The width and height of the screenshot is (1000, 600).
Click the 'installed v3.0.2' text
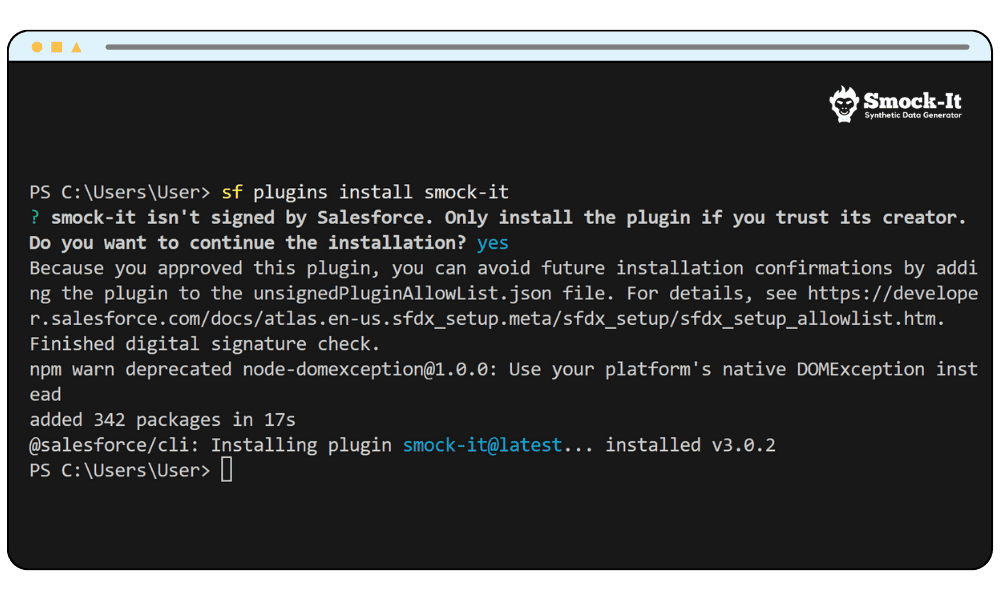(690, 445)
